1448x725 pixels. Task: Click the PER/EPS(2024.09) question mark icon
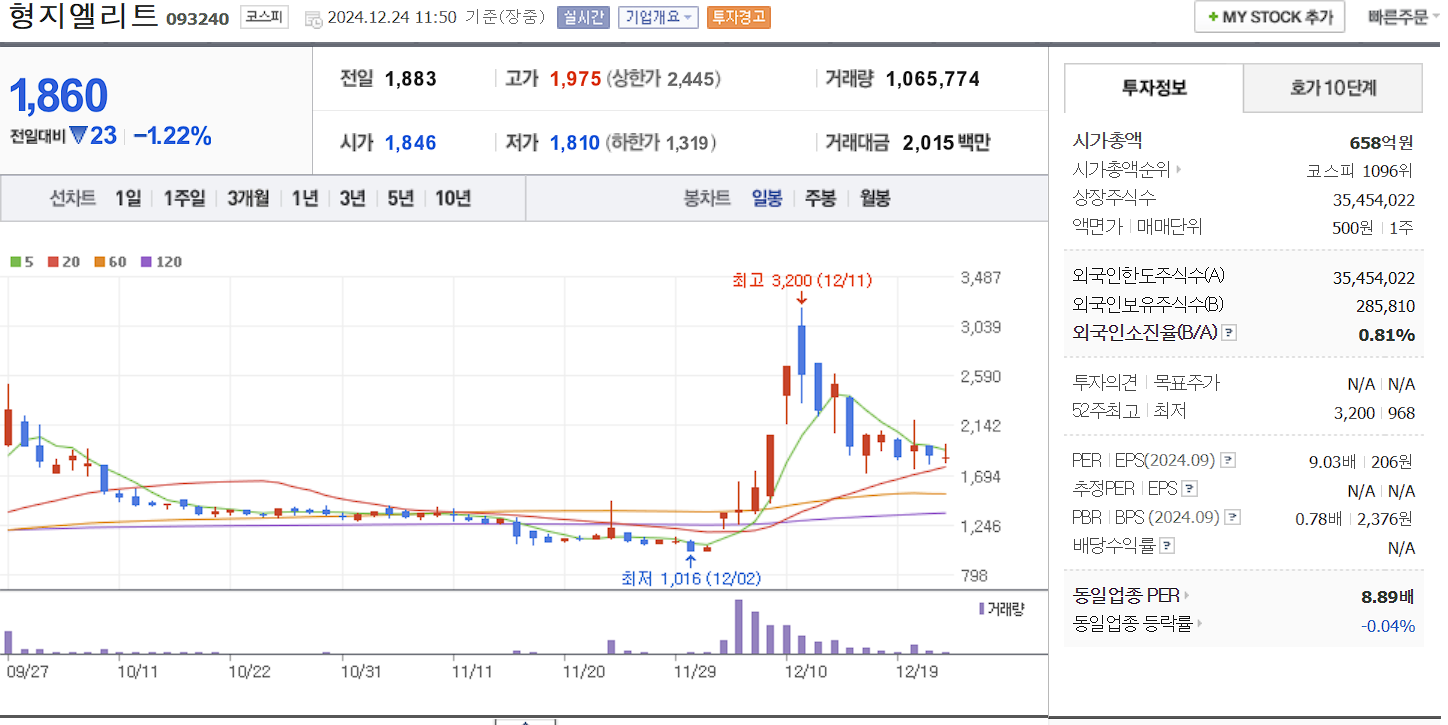(1228, 460)
